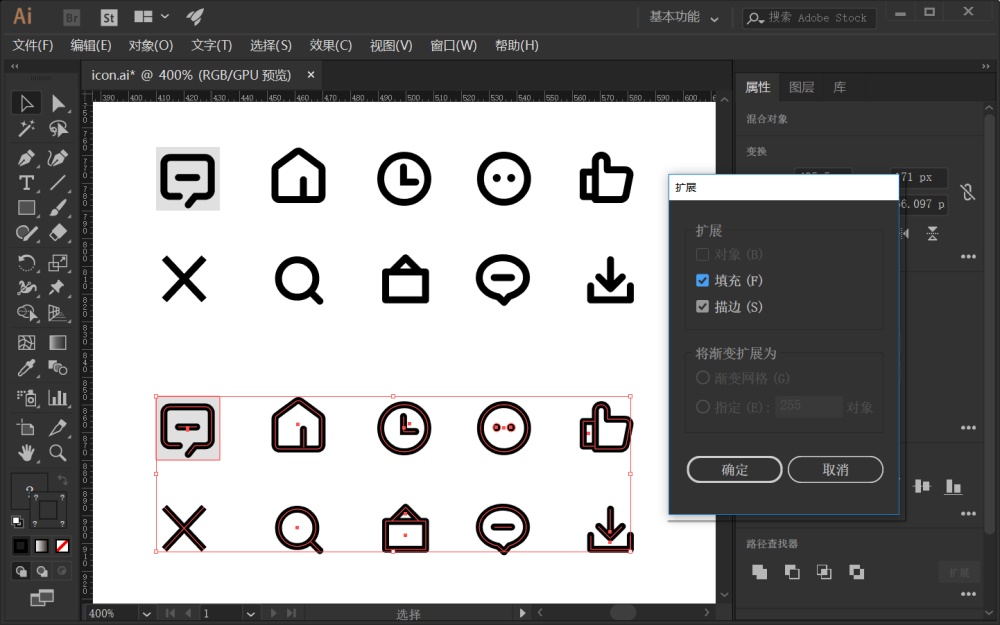Select the Rotate tool
This screenshot has width=1000, height=625.
tap(27, 263)
